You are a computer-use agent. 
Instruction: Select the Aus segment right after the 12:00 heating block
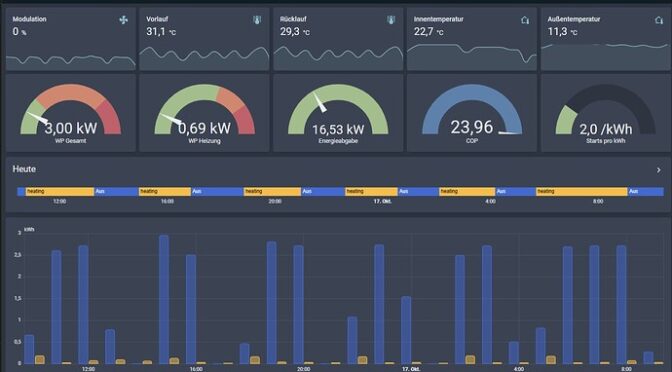pos(116,192)
